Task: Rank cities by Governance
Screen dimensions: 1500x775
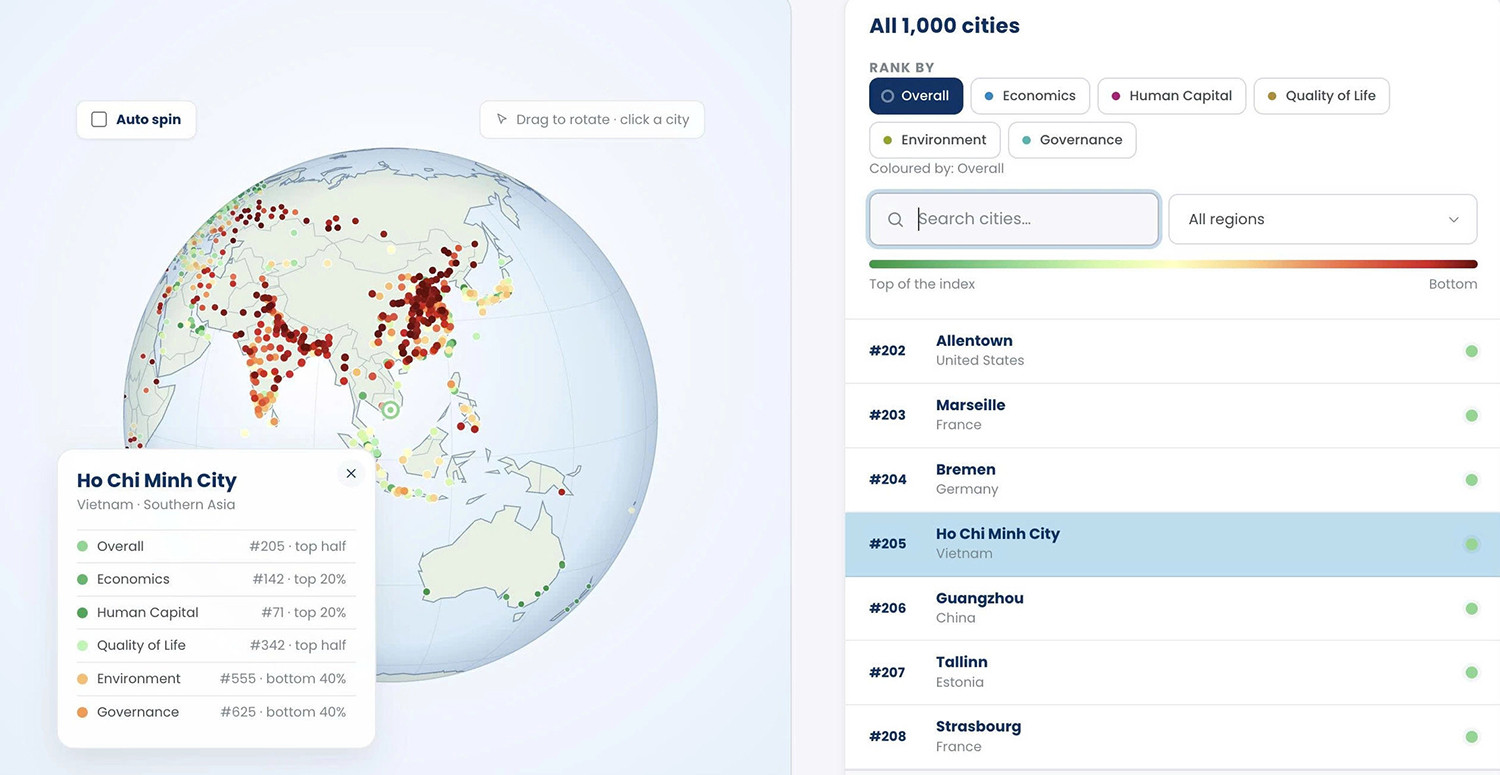Action: [x=1072, y=140]
